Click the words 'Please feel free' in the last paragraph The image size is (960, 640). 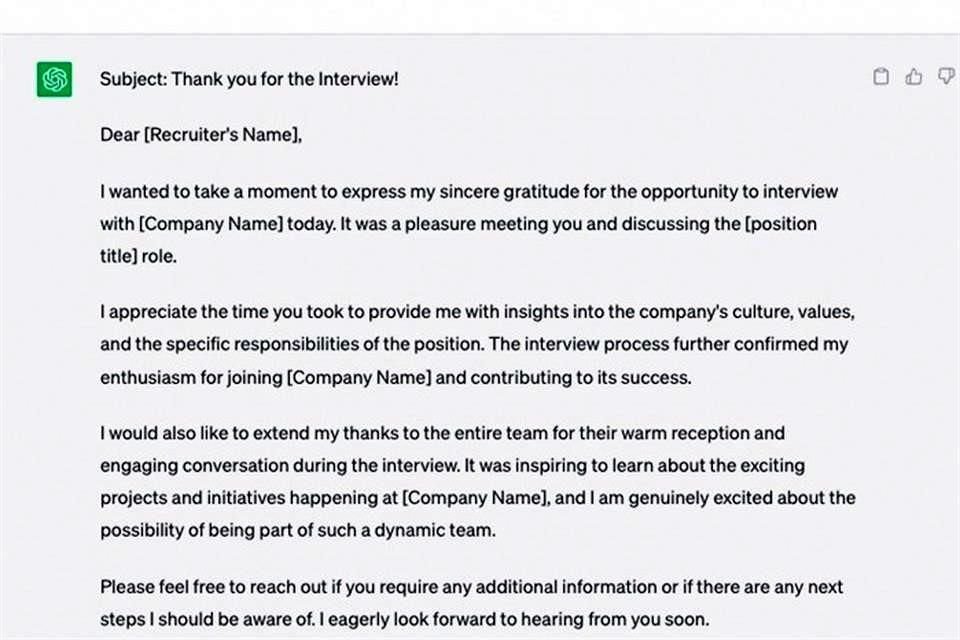click(164, 587)
